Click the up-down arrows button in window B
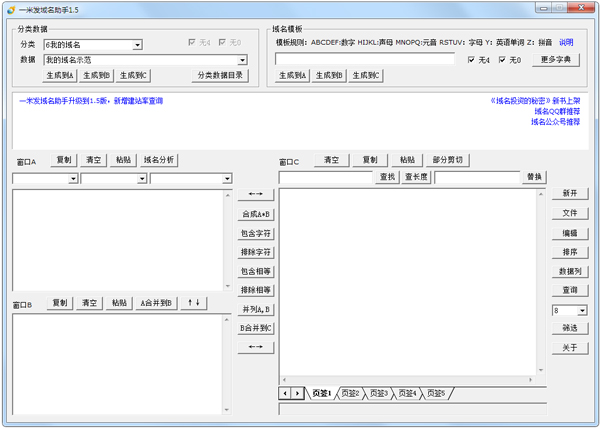600x429 pixels. 196,303
